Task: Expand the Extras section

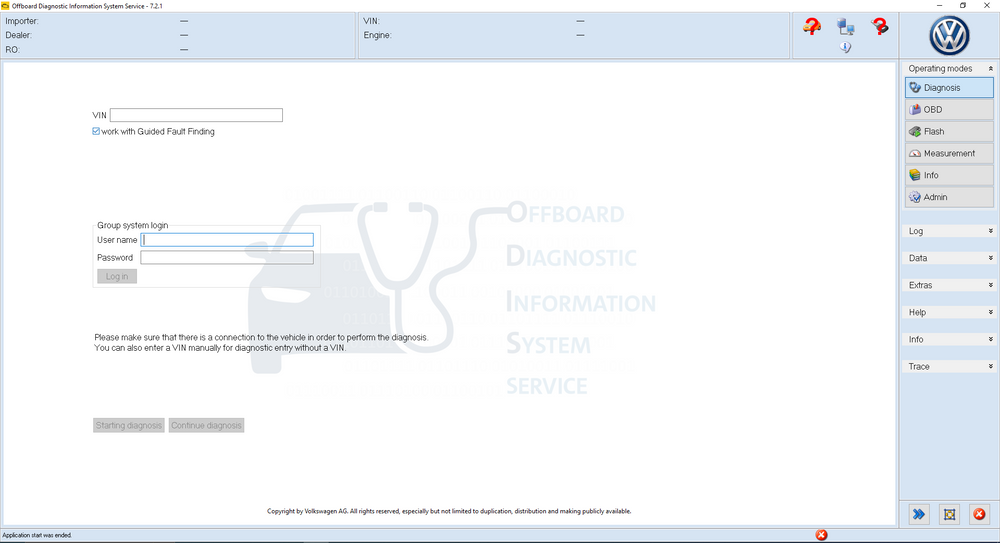Action: coord(949,285)
